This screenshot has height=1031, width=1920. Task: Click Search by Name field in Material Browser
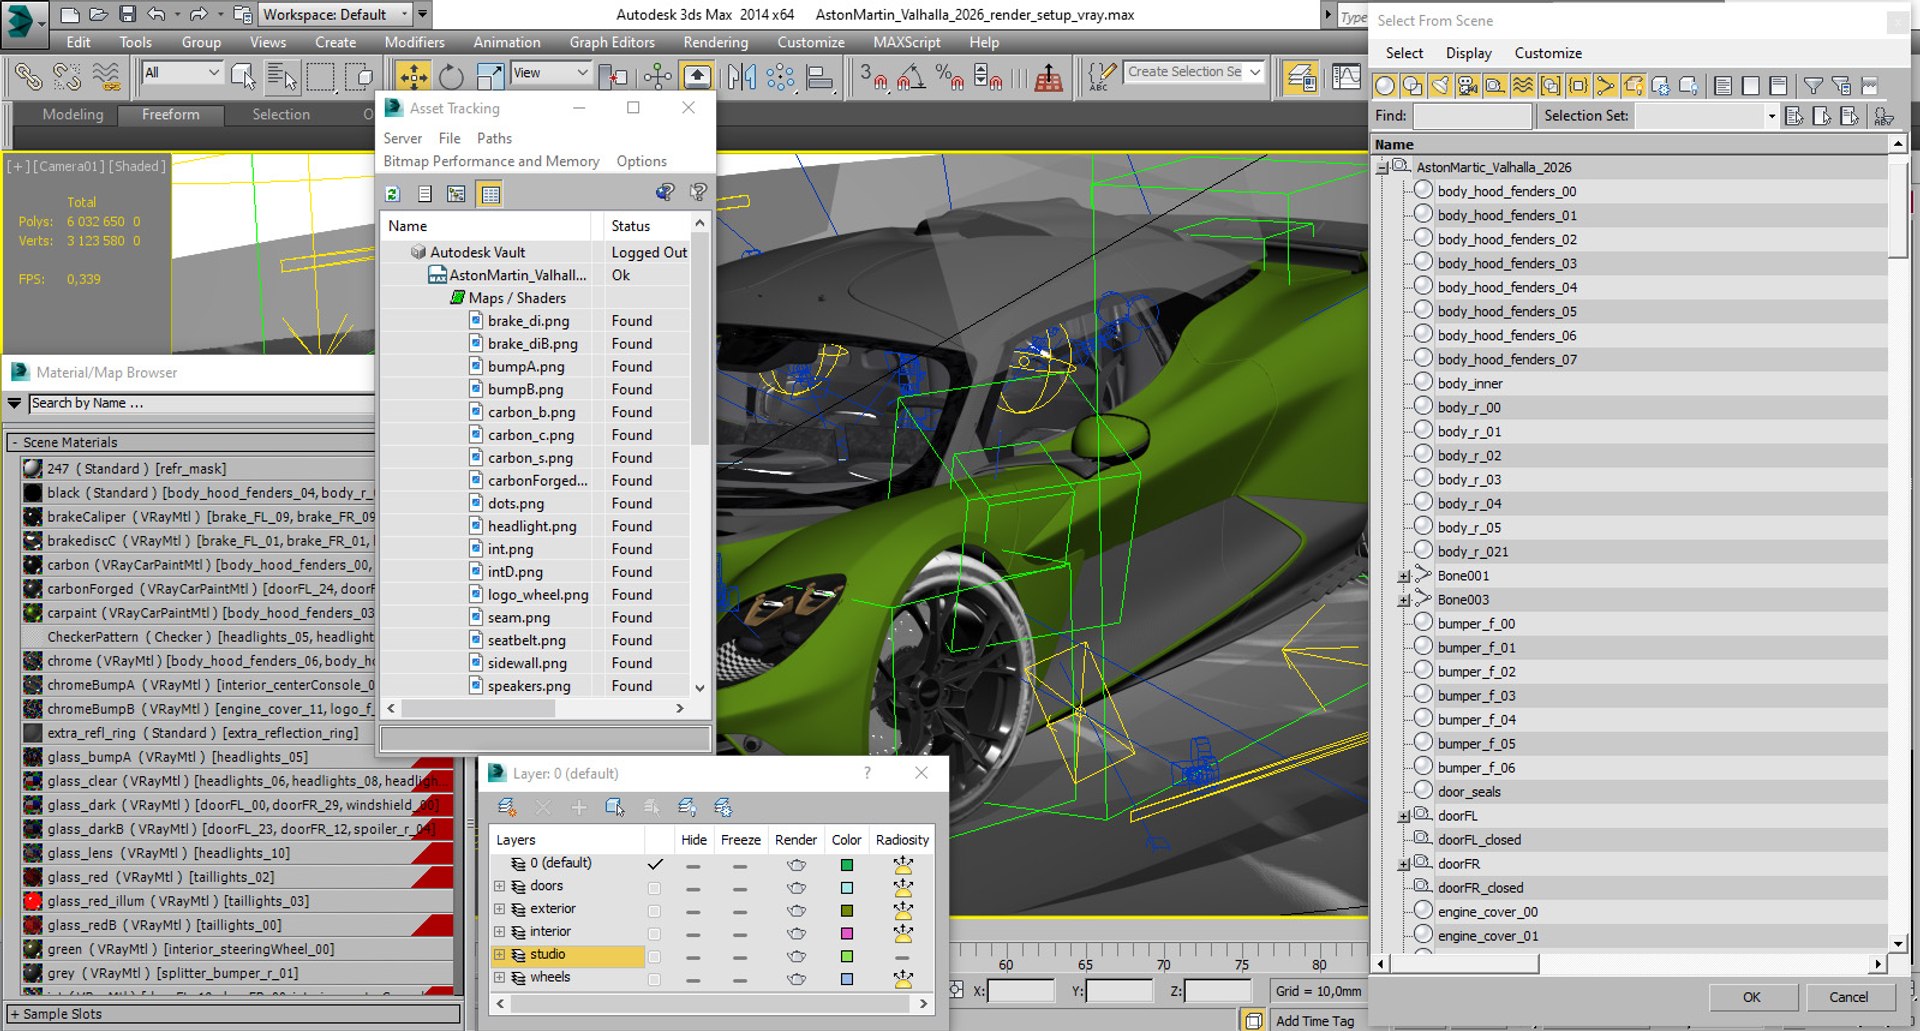[201, 403]
